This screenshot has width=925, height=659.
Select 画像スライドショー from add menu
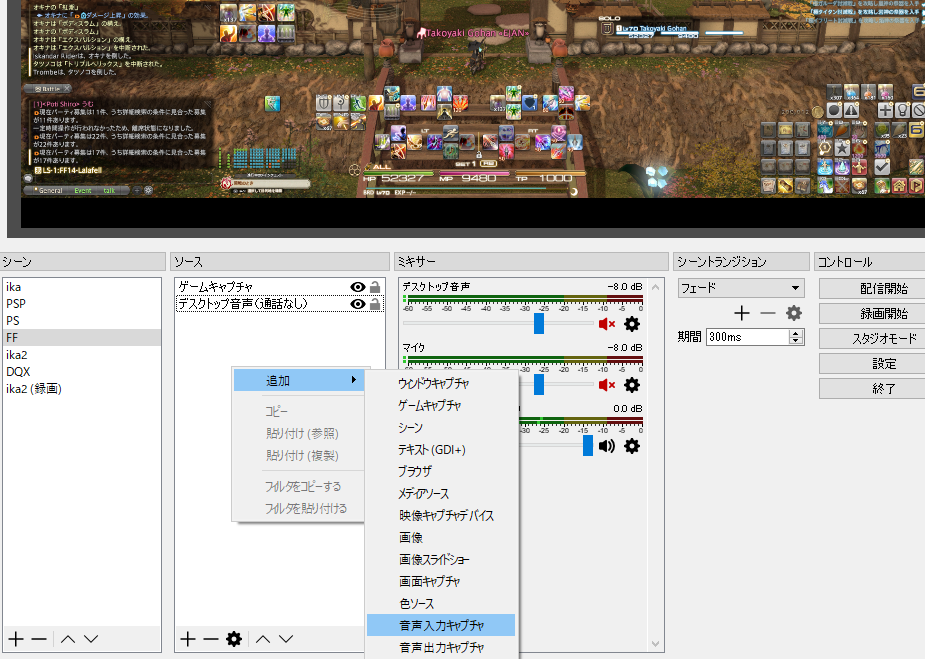coord(441,559)
